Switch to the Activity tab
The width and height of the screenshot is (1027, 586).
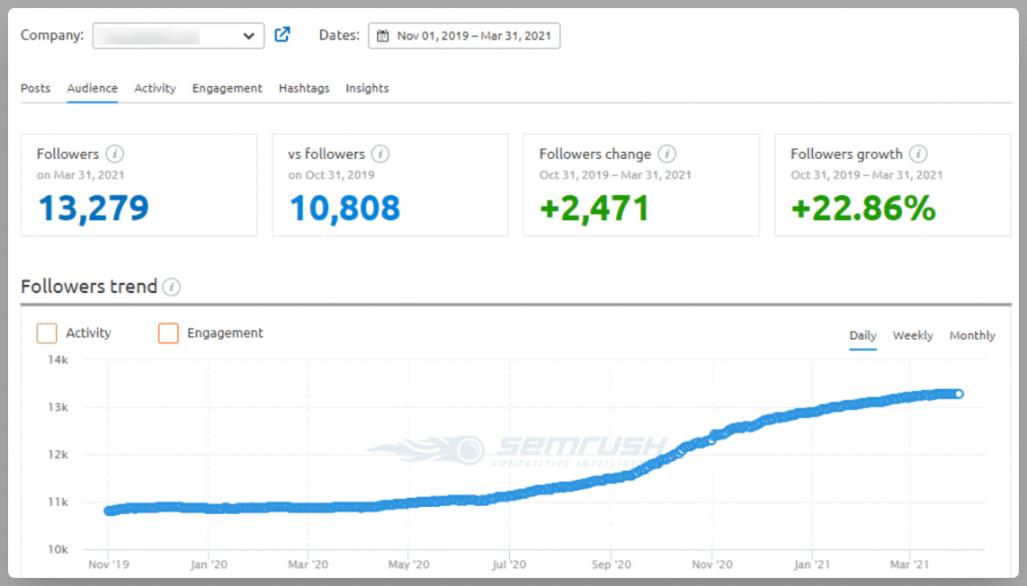[155, 88]
